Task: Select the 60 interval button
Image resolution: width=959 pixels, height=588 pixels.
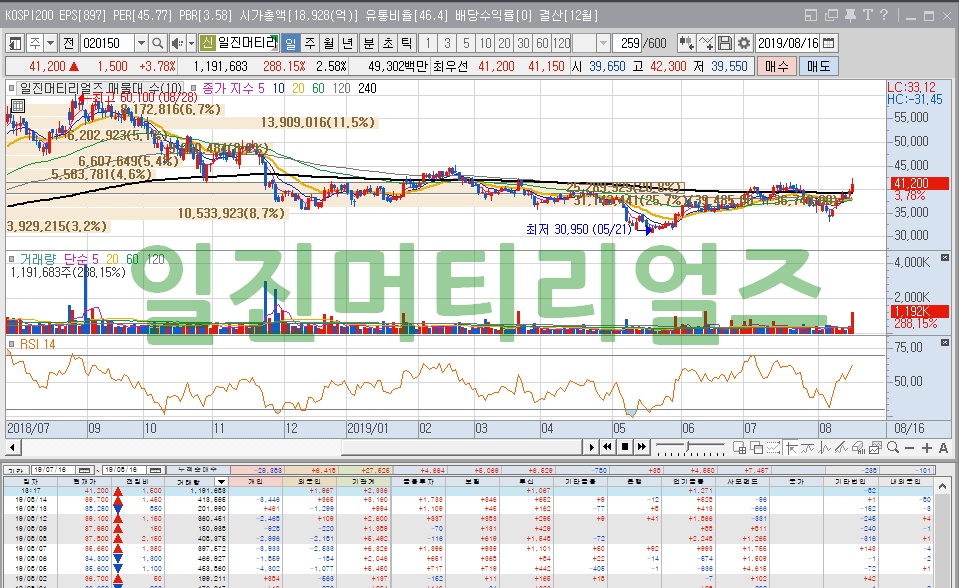Action: pyautogui.click(x=542, y=43)
